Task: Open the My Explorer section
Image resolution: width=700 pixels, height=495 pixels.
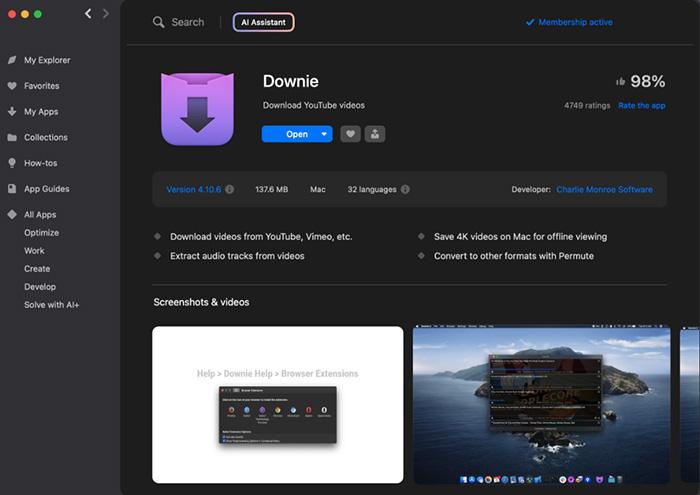Action: (x=47, y=60)
